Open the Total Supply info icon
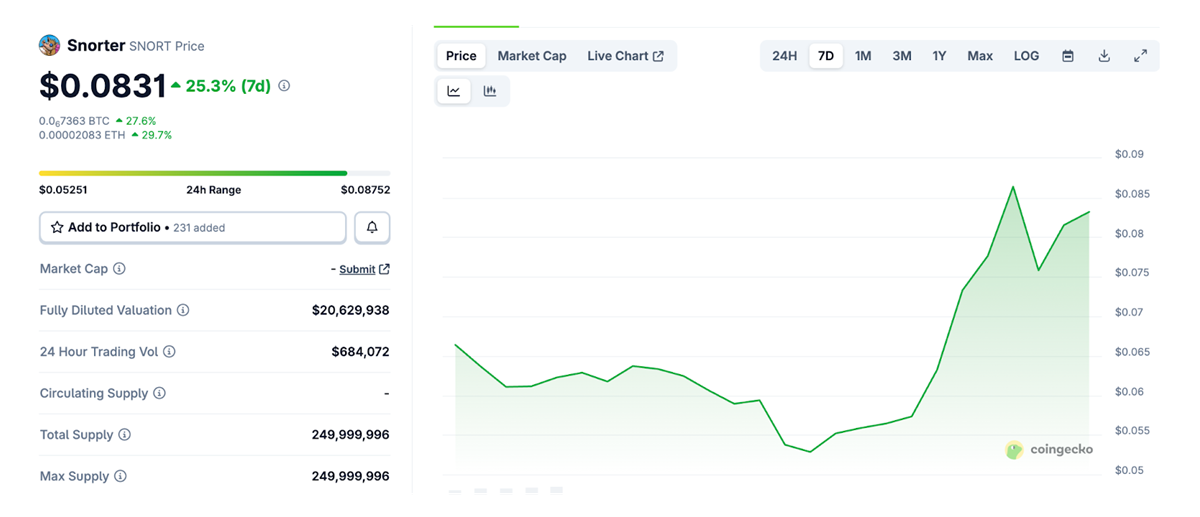Viewport: 1200px width, 517px height. pos(125,435)
